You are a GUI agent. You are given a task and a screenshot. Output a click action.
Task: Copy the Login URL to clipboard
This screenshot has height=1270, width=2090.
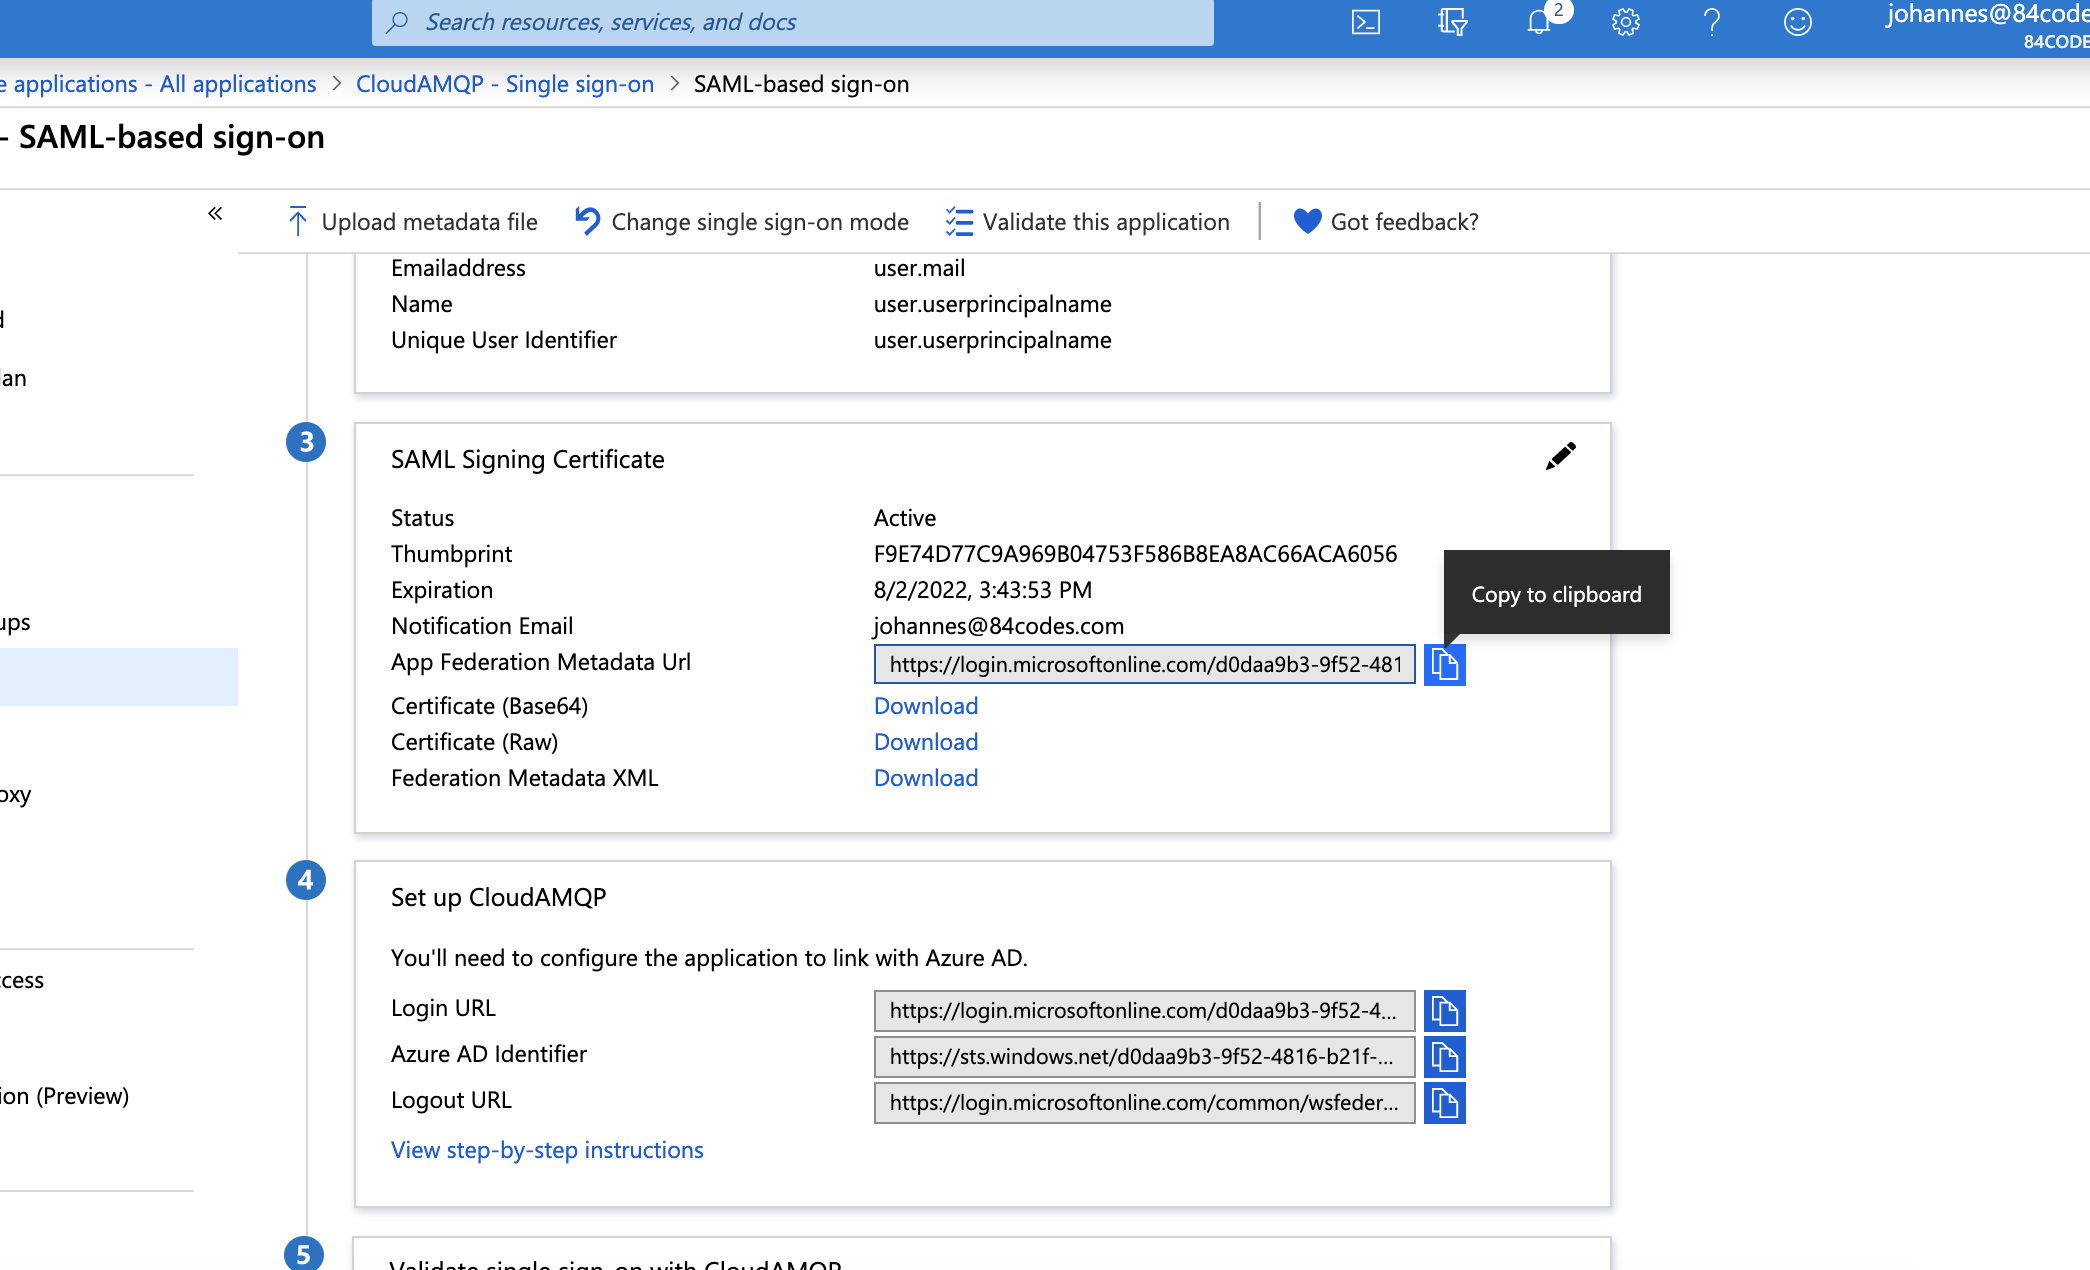tap(1445, 1011)
